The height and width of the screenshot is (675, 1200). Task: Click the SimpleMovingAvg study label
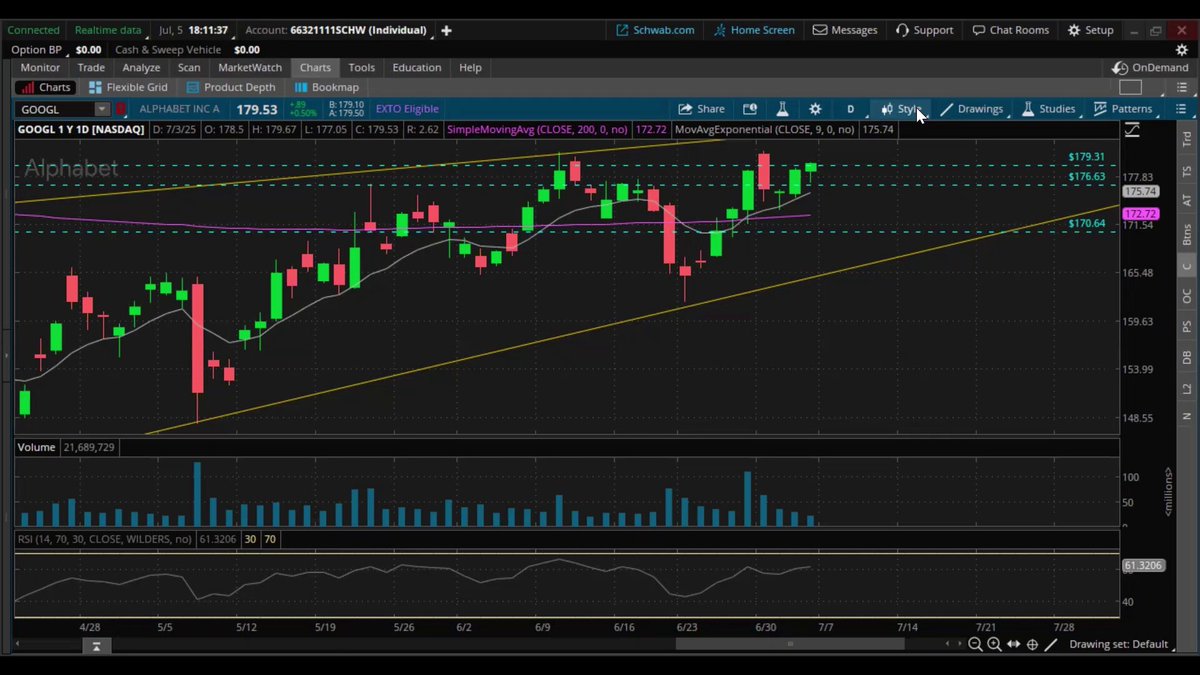coord(537,130)
